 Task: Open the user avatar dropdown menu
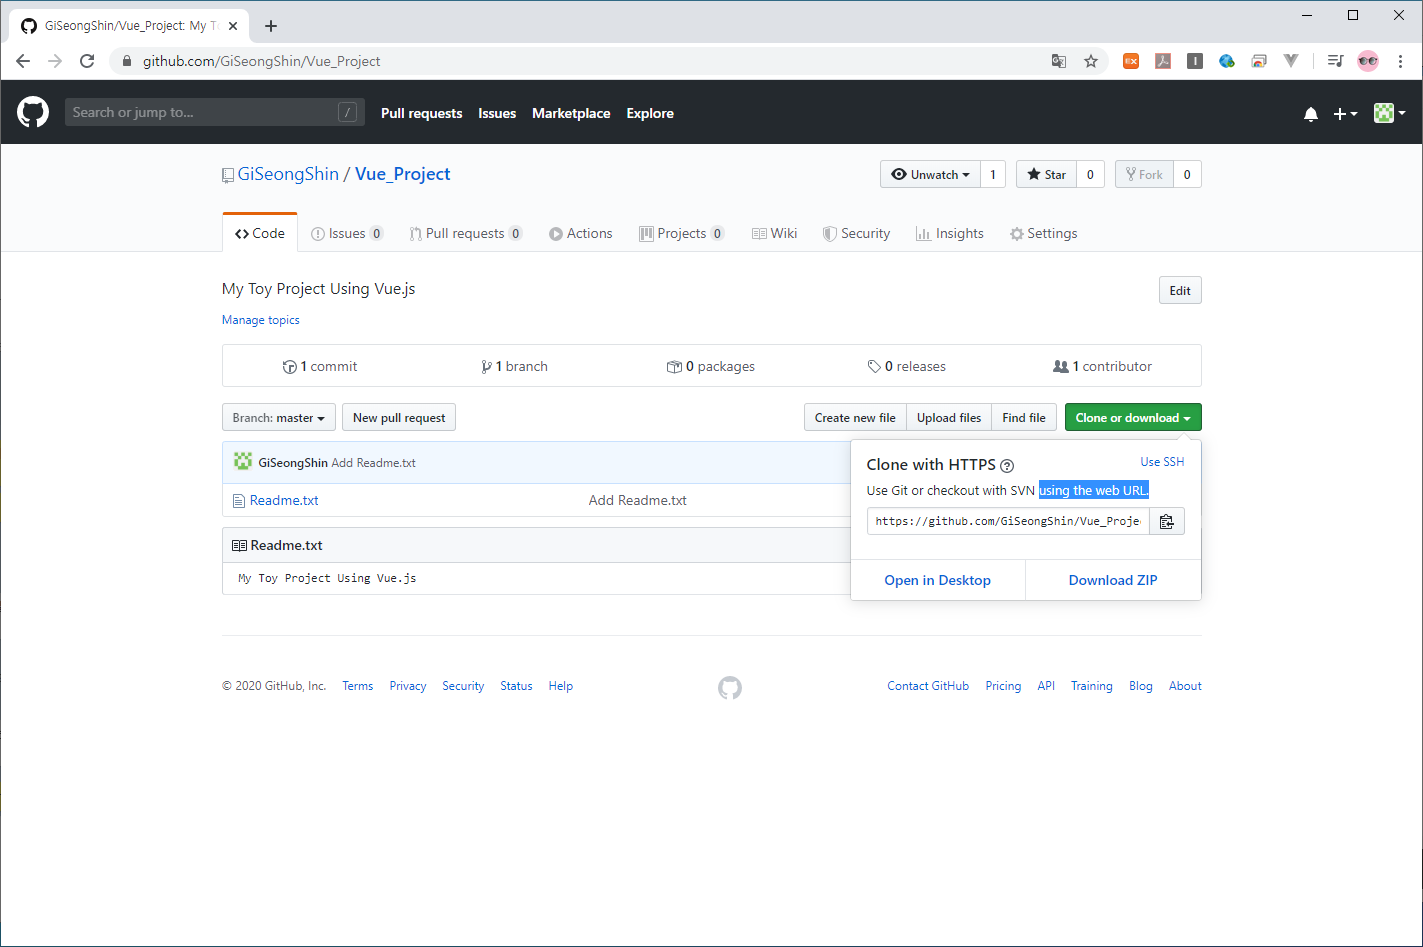point(1390,113)
